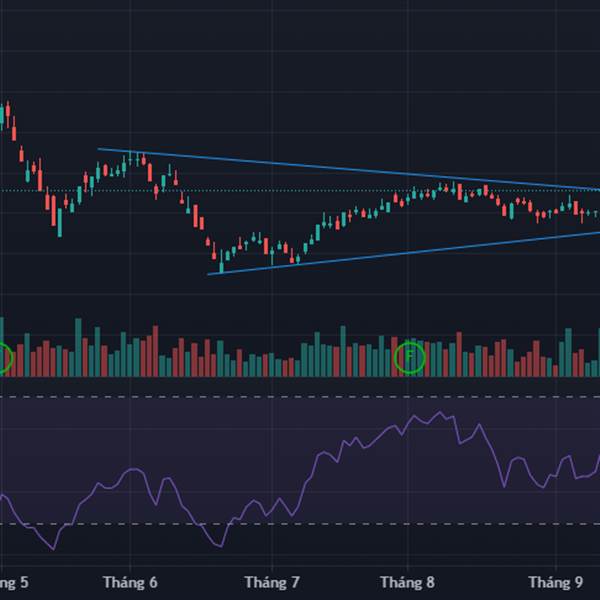Click the green F marker in the volume panel

click(x=409, y=357)
